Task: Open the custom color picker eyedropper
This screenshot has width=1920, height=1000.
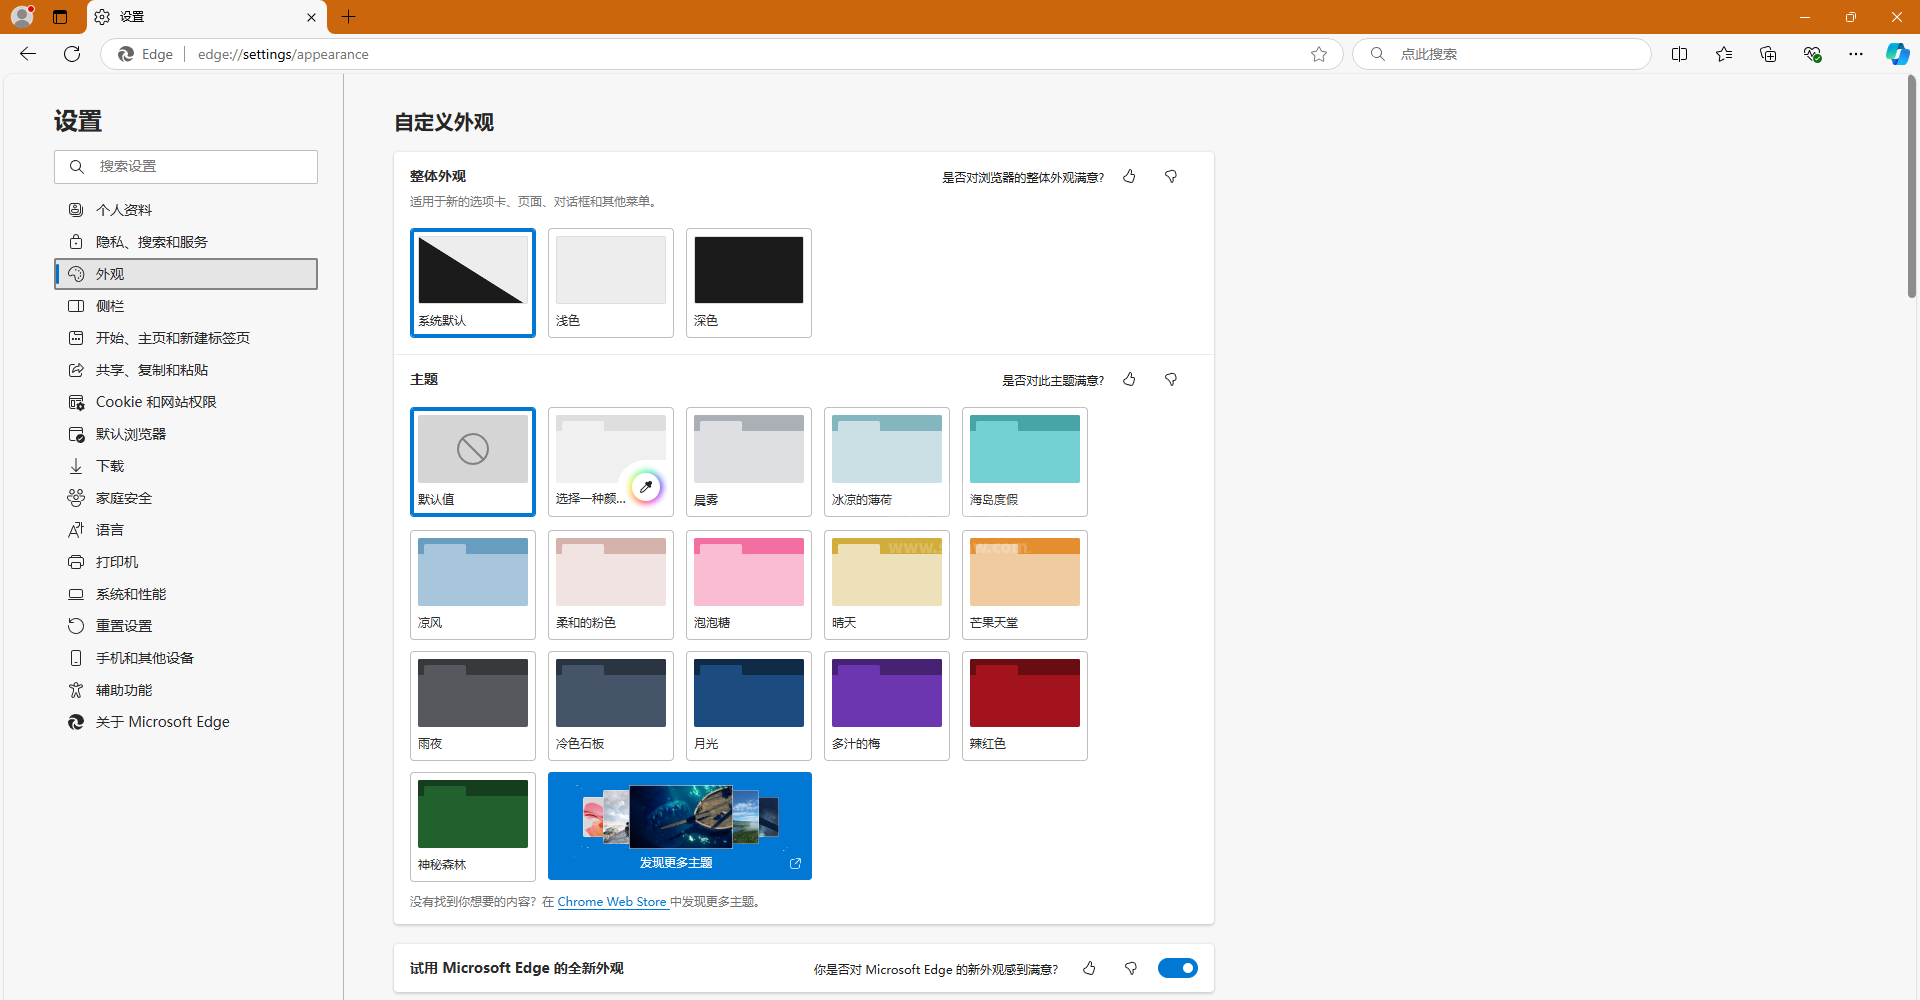Action: (x=646, y=487)
